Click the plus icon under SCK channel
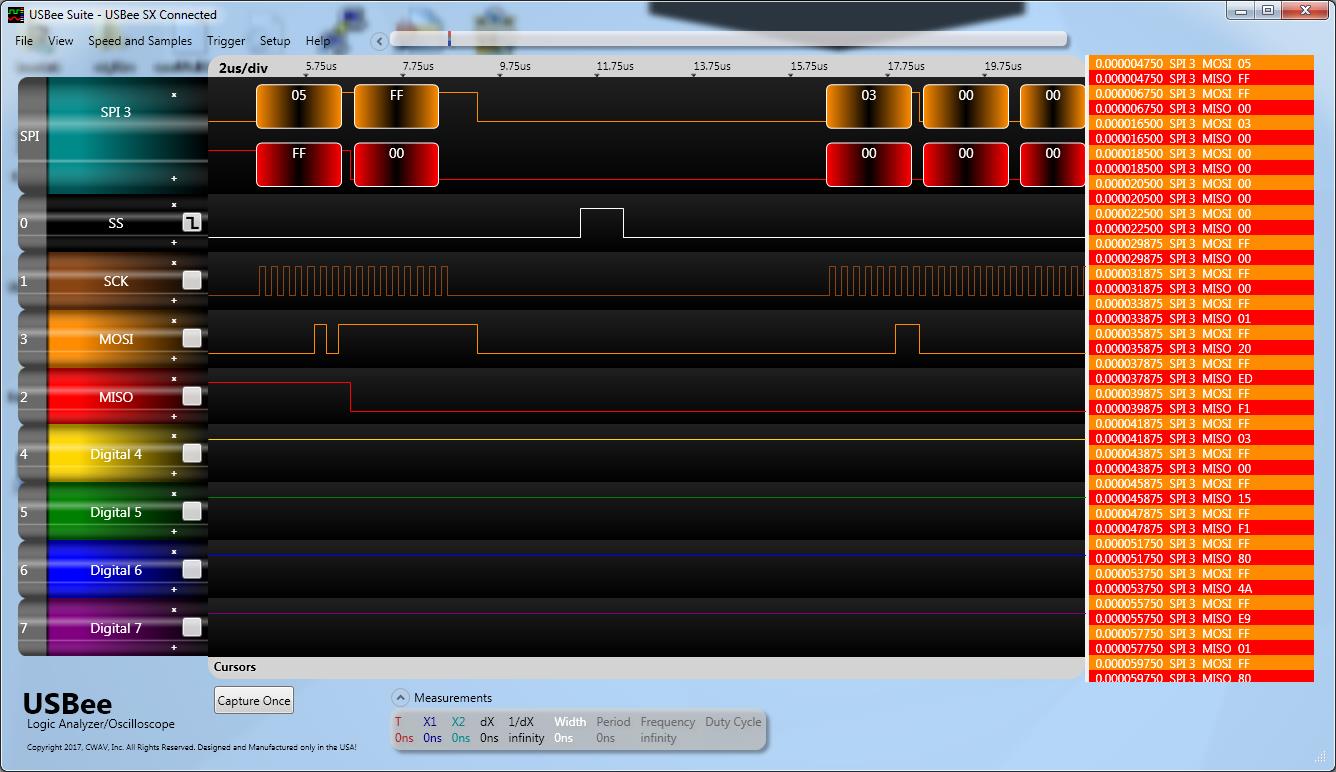Screen dimensions: 1336x772 pyautogui.click(x=174, y=300)
